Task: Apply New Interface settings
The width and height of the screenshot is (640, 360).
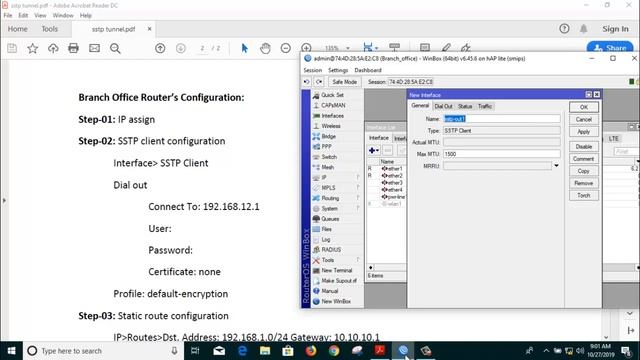Action: point(584,132)
